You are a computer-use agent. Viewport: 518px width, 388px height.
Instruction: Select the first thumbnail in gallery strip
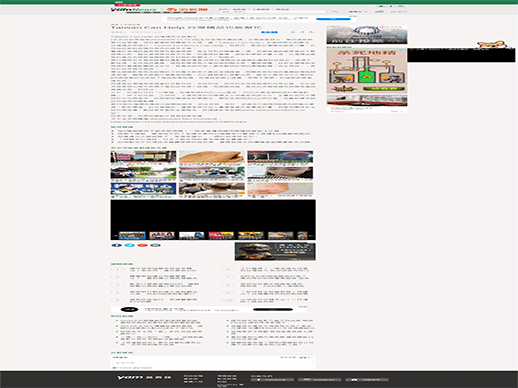(x=132, y=235)
